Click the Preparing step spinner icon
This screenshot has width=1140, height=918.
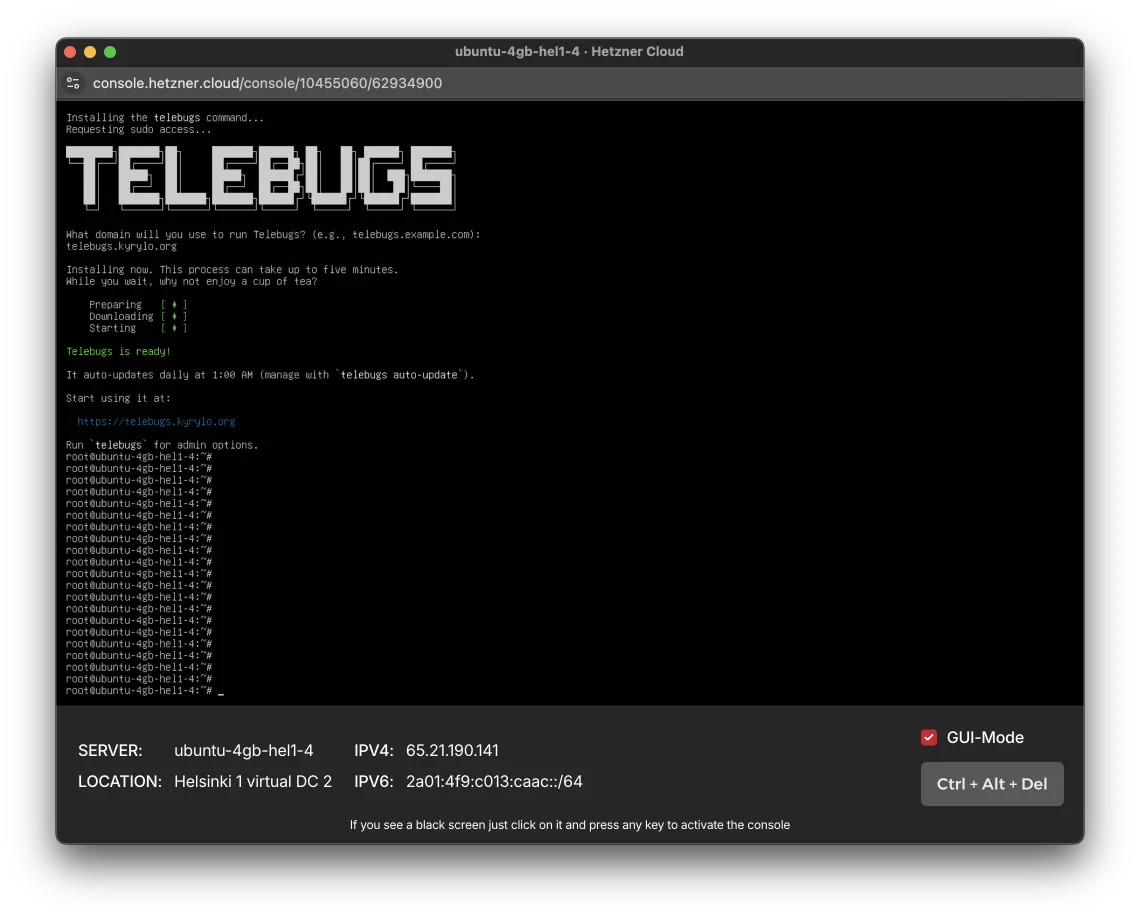pos(172,304)
